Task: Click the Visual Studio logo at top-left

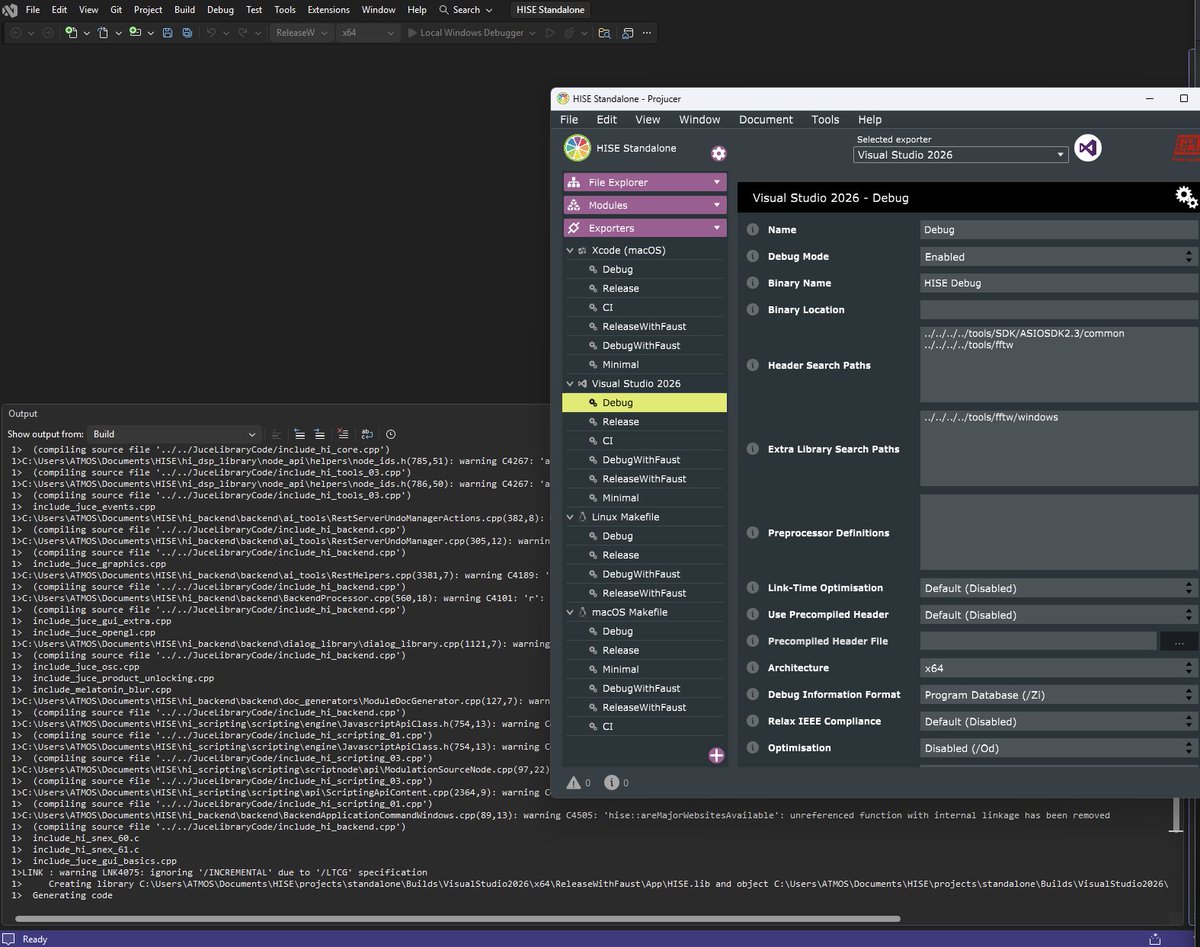Action: coord(10,10)
